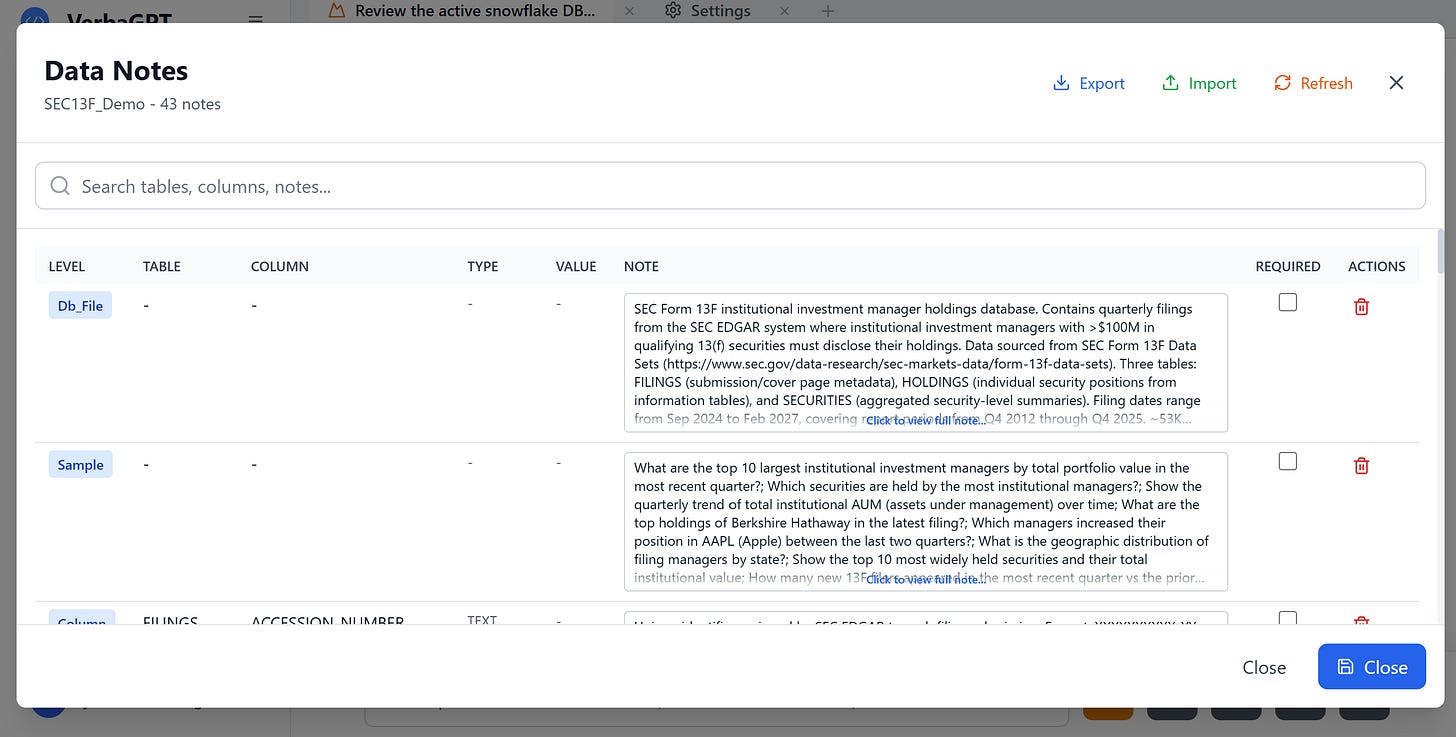Viewport: 1456px width, 737px height.
Task: Click the TABLE column header
Action: [x=162, y=266]
